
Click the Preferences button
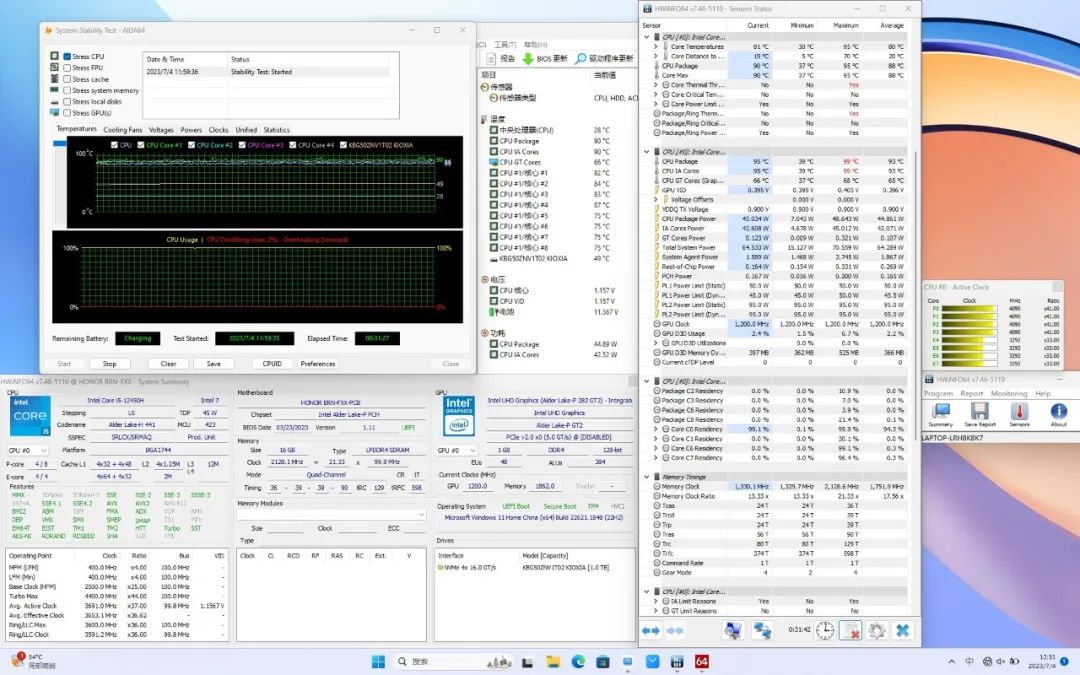tap(318, 364)
